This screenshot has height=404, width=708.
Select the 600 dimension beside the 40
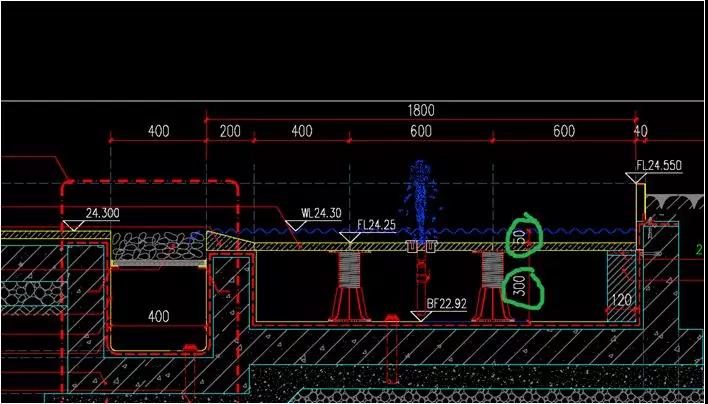tap(564, 131)
